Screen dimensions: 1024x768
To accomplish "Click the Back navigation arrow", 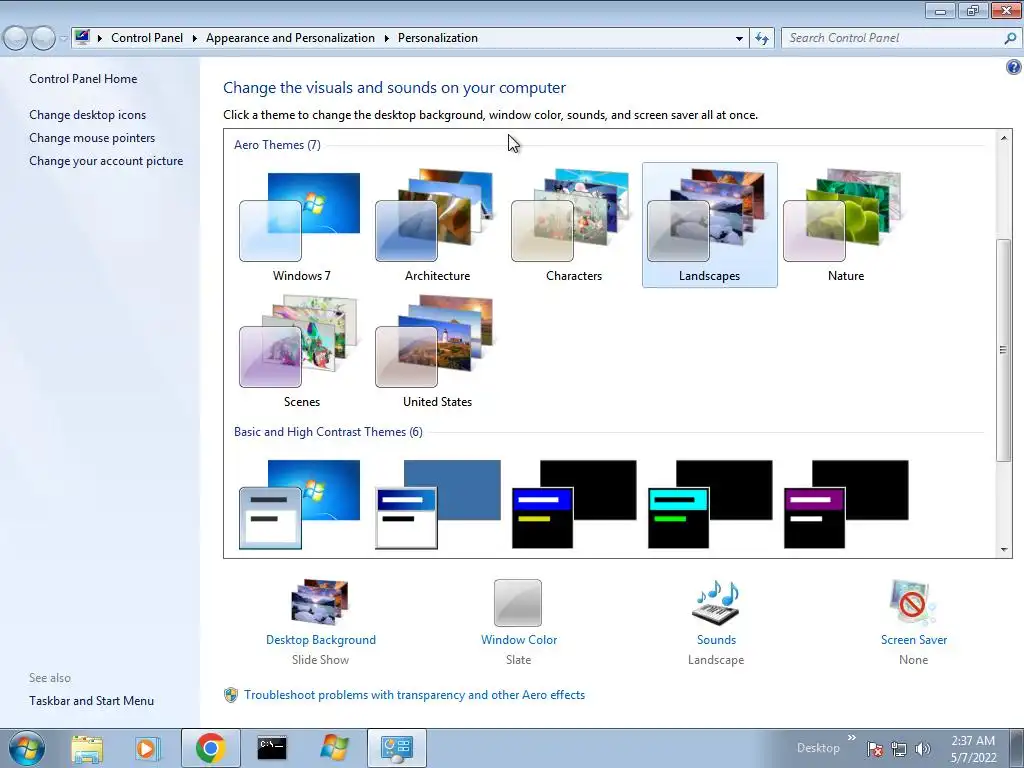I will [x=16, y=38].
